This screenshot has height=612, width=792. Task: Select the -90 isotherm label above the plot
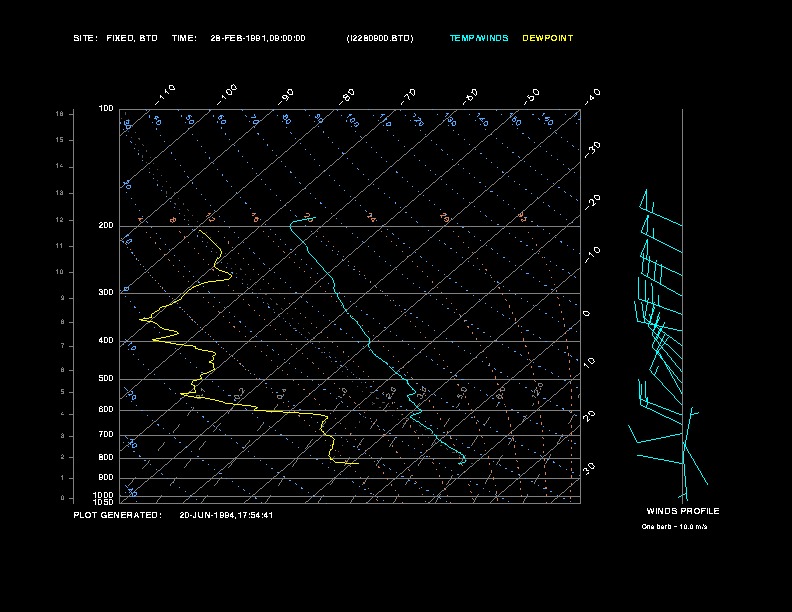point(286,96)
